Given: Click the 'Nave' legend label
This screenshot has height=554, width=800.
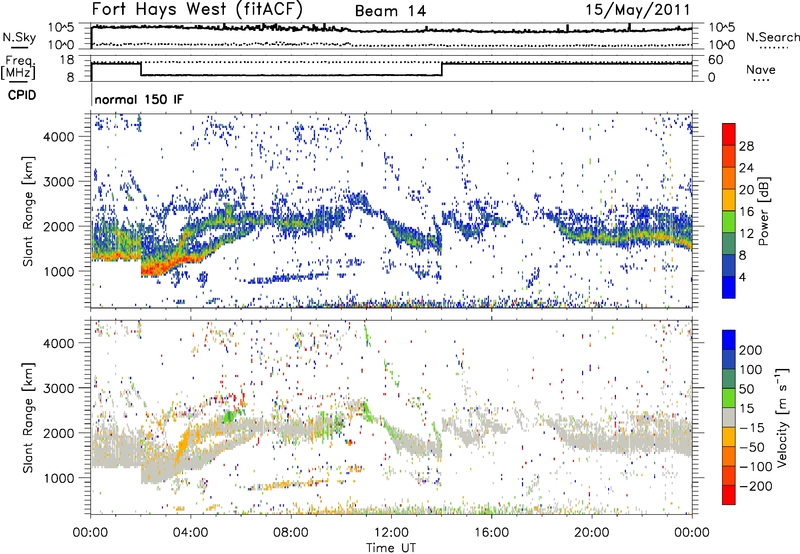Looking at the screenshot, I should (761, 69).
